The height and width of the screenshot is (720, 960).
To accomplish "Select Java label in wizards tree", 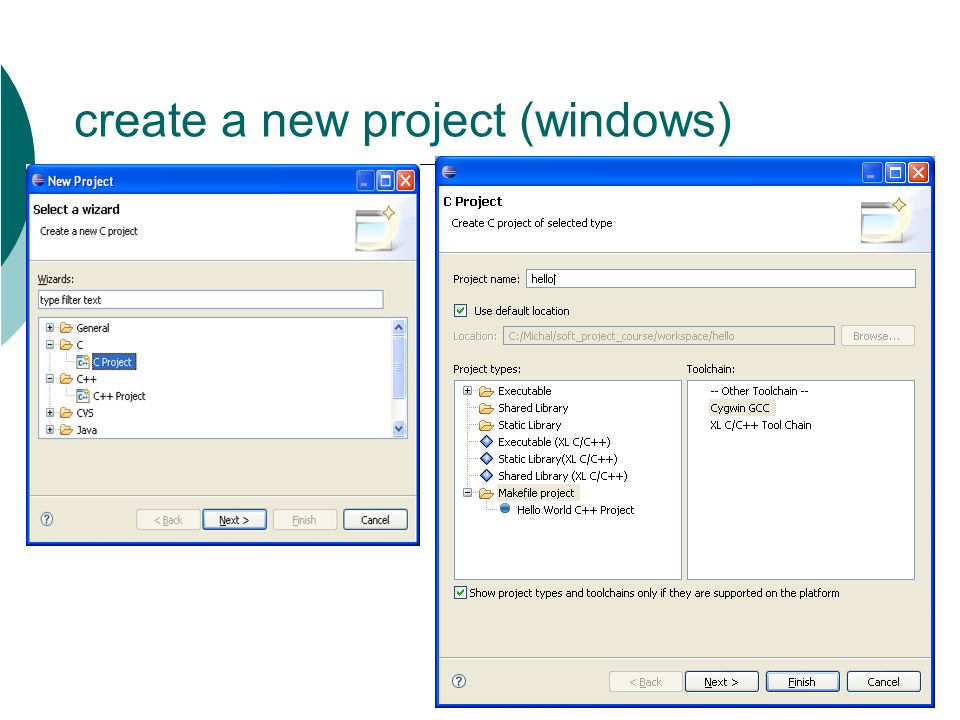I will [87, 430].
